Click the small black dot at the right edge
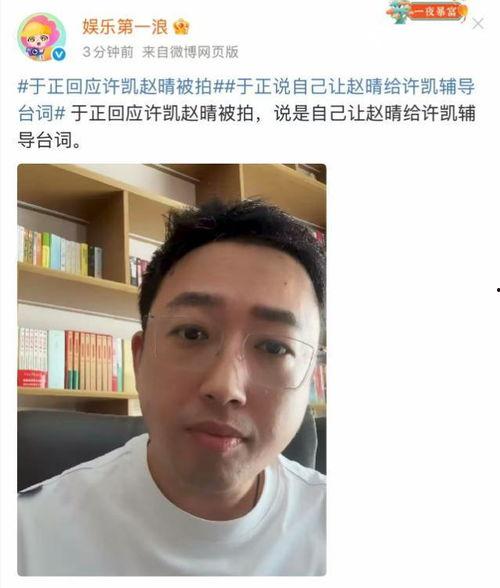This screenshot has width=500, height=588. coord(498,290)
